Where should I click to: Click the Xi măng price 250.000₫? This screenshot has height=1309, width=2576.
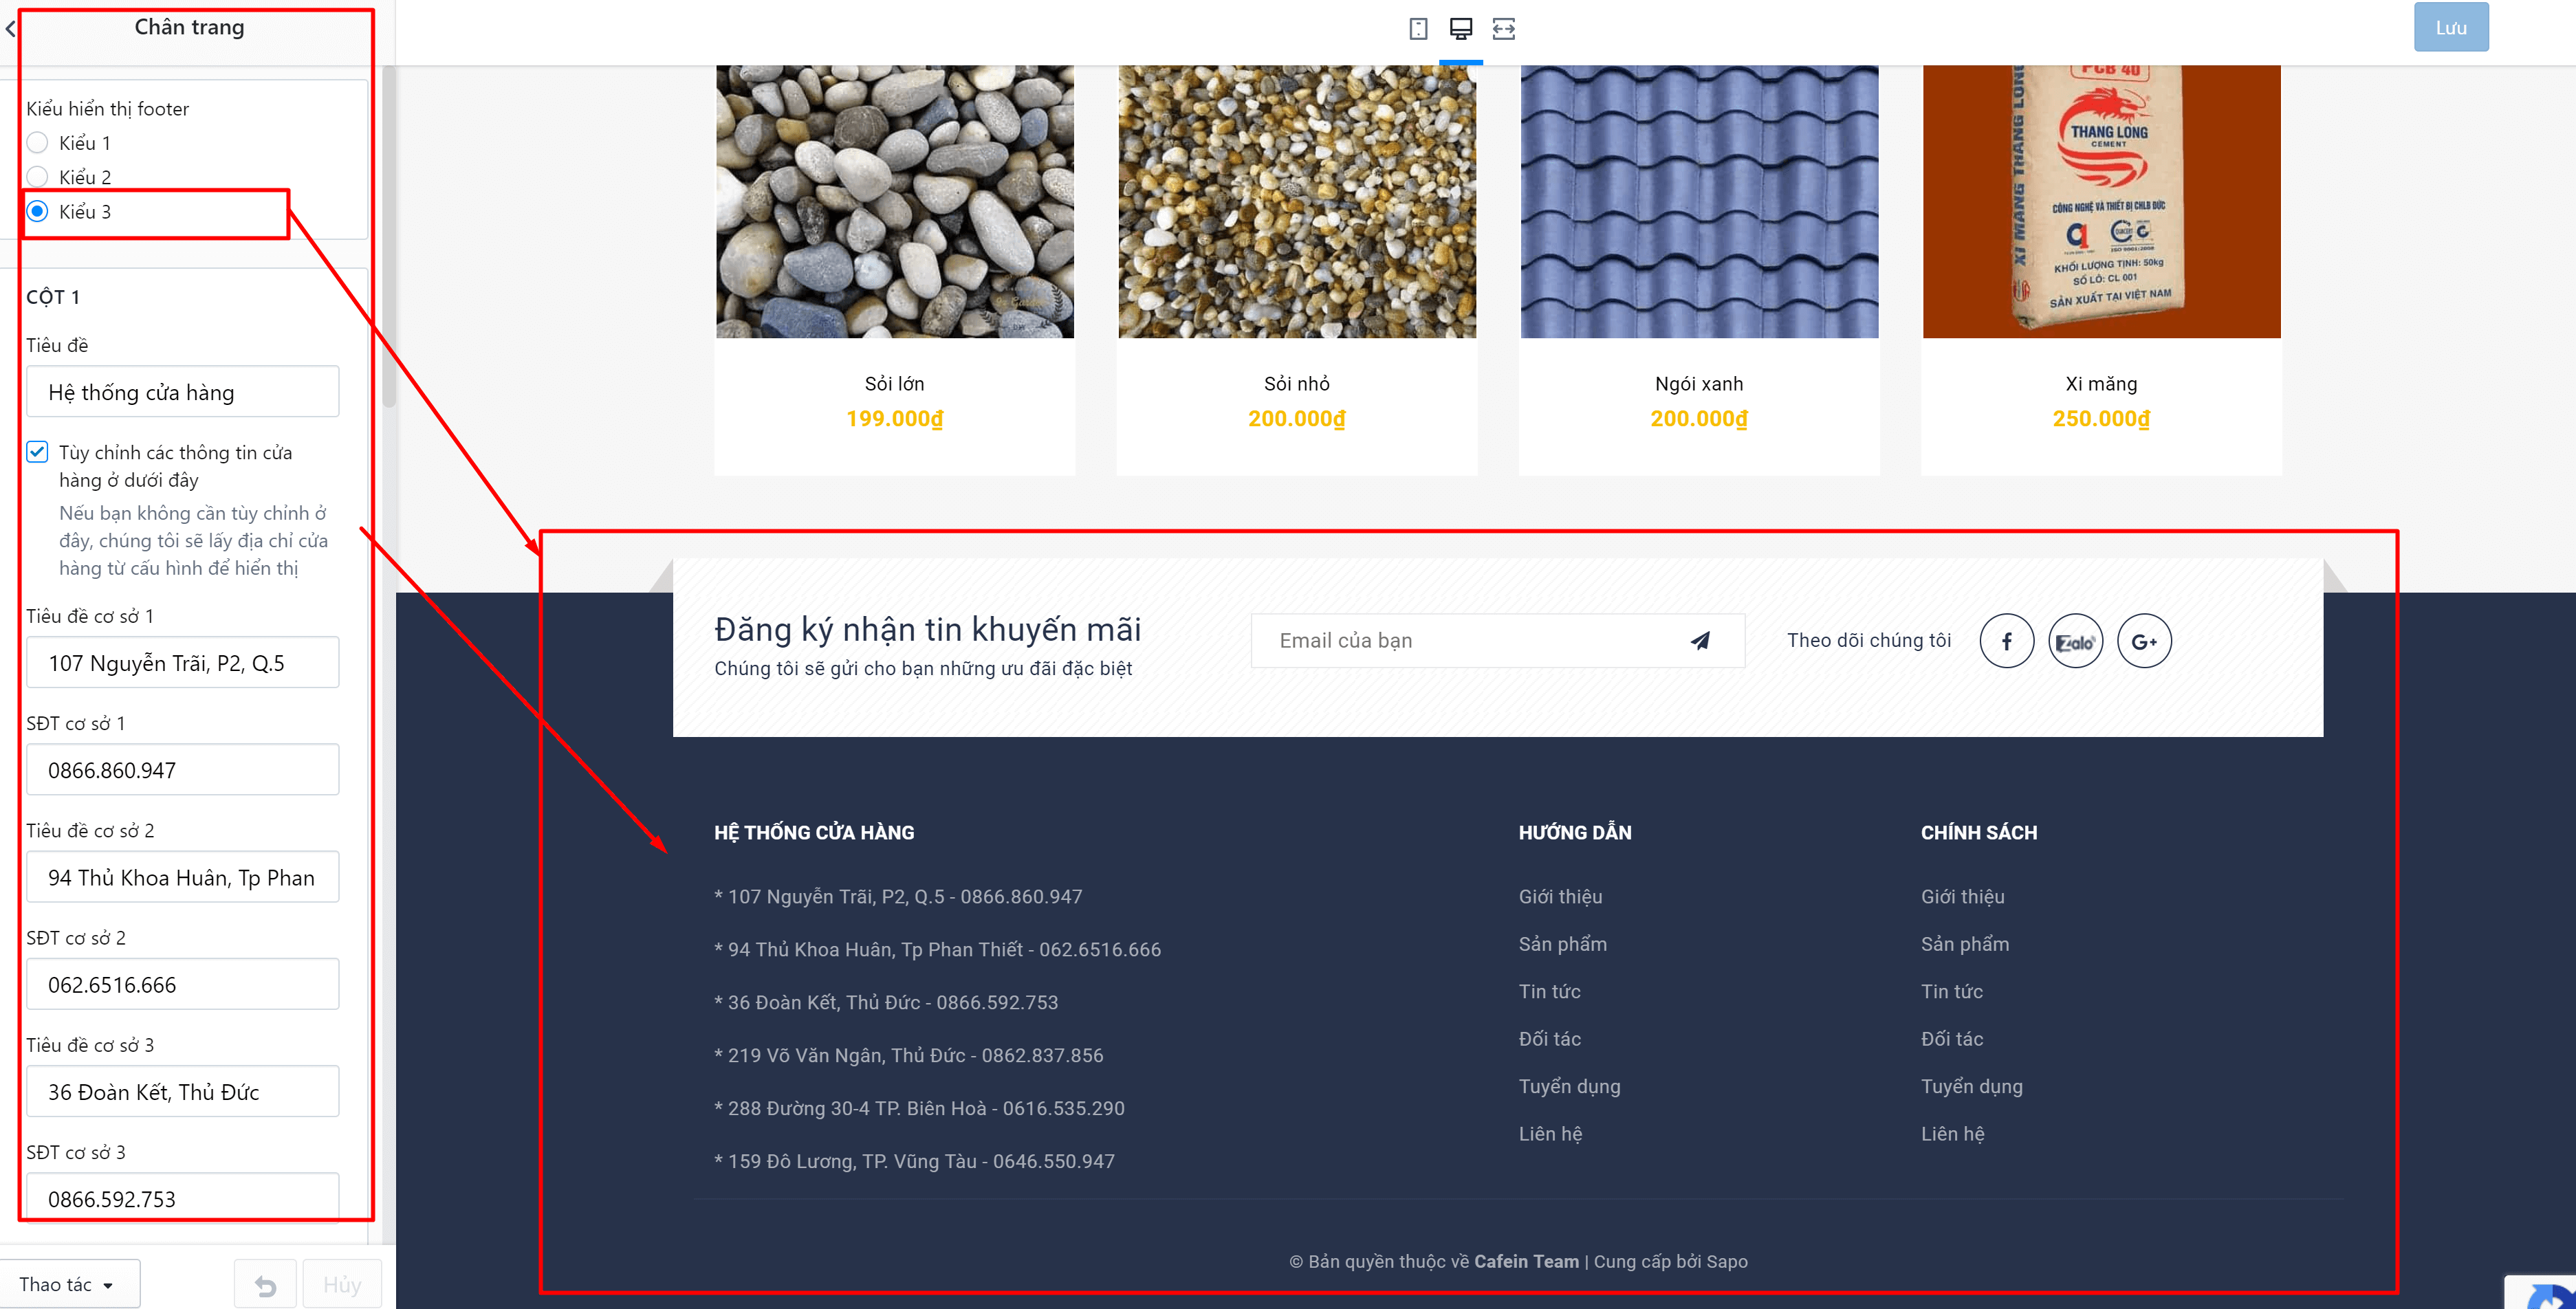pyautogui.click(x=2102, y=419)
